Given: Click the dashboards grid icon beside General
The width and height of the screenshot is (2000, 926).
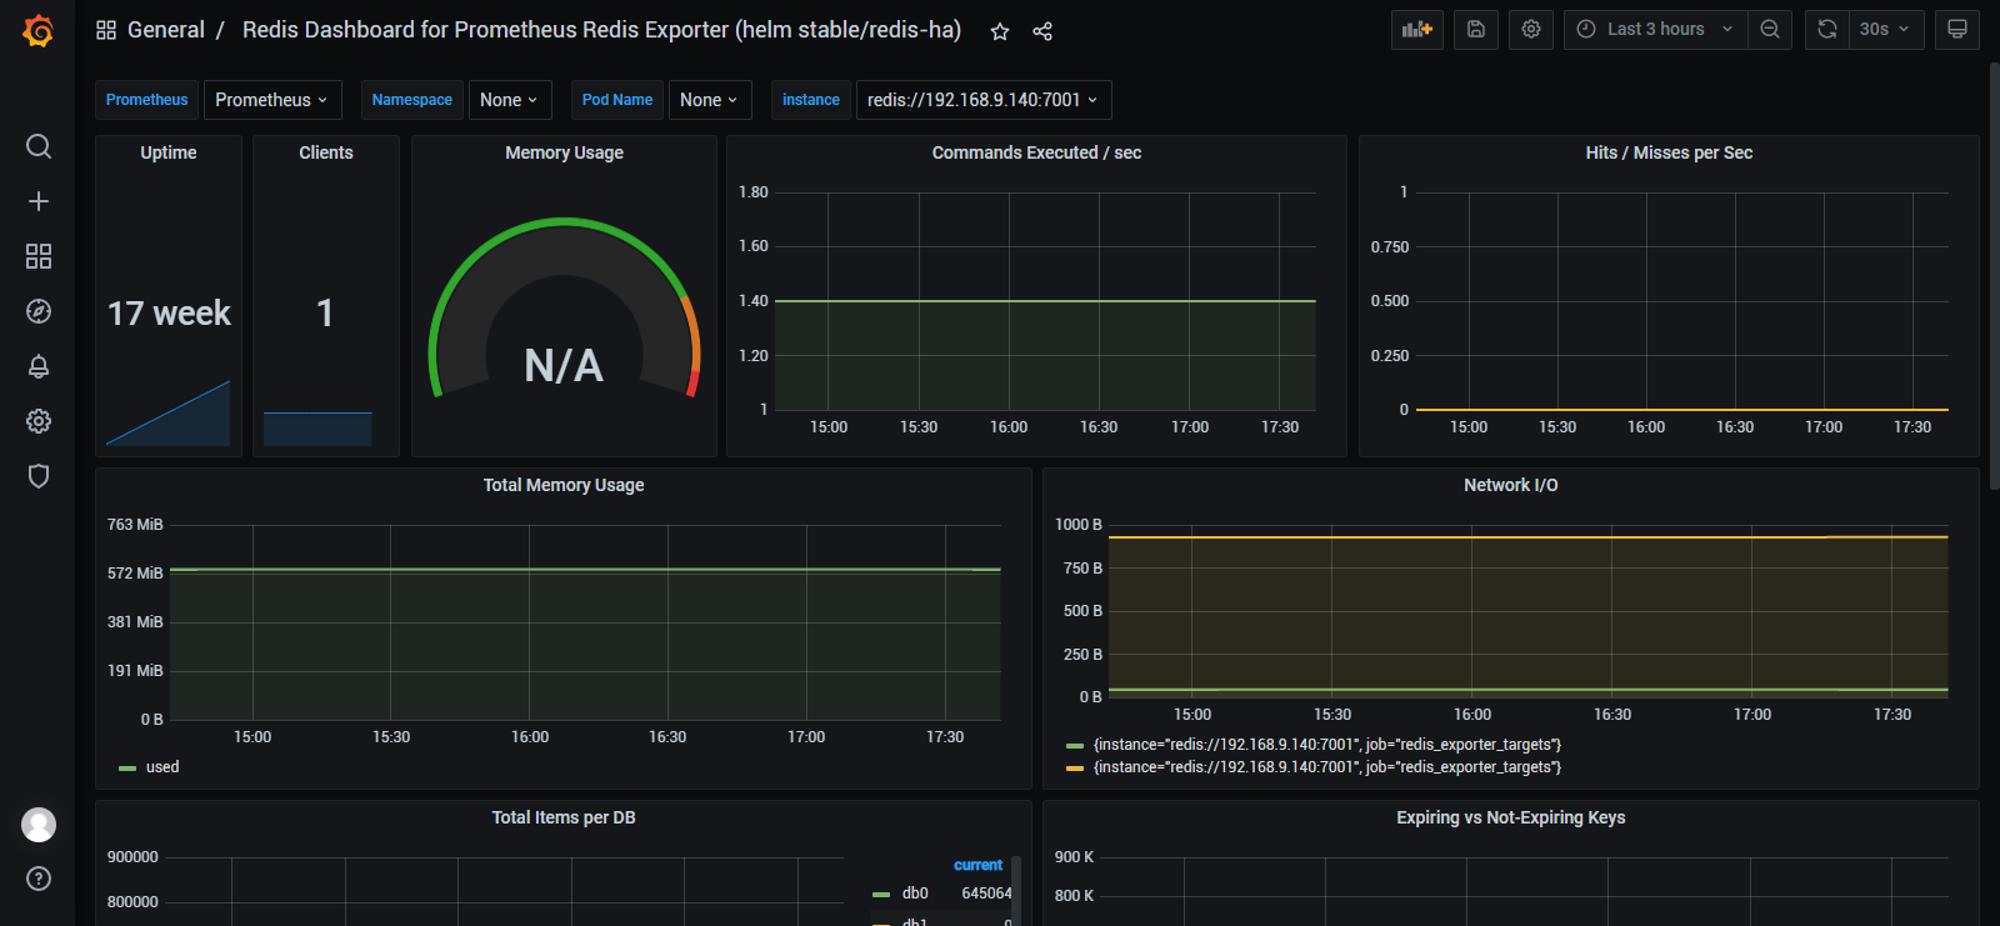Looking at the screenshot, I should [106, 30].
